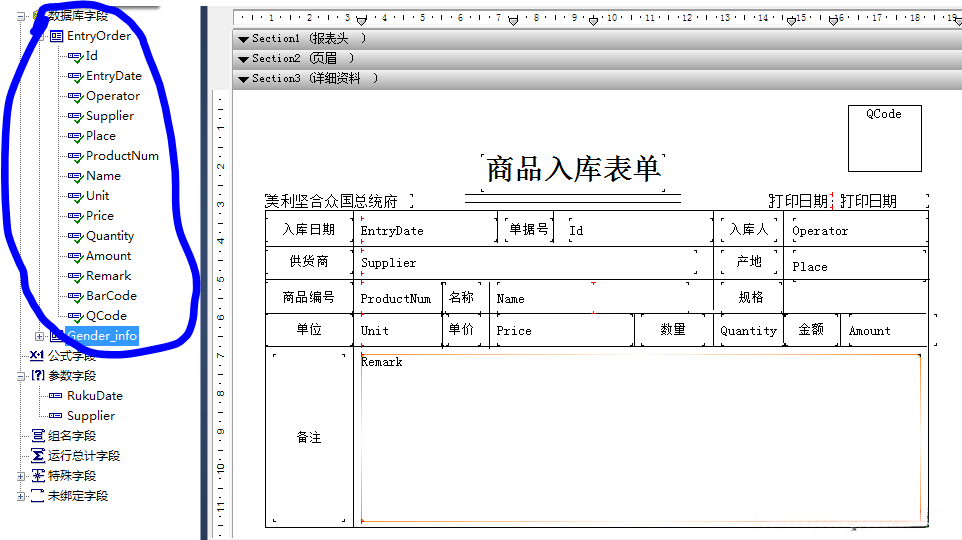This screenshot has height=540, width=962.
Task: Collapse Section3 details band
Action: click(243, 78)
